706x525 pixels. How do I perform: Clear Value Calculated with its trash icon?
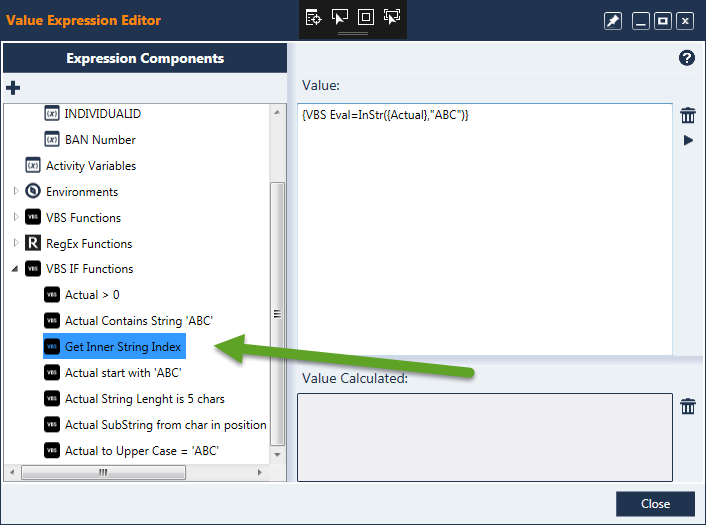(x=688, y=406)
